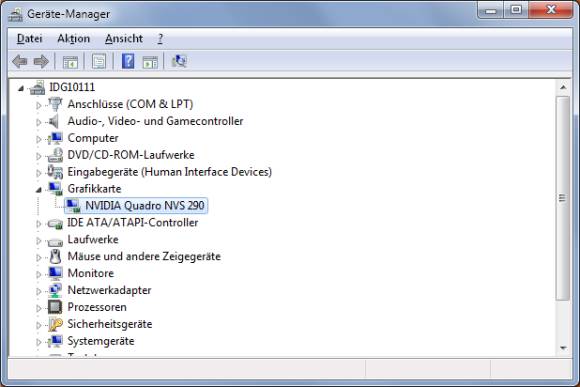Click Scan for hardware changes icon
This screenshot has height=387, width=580.
179,61
